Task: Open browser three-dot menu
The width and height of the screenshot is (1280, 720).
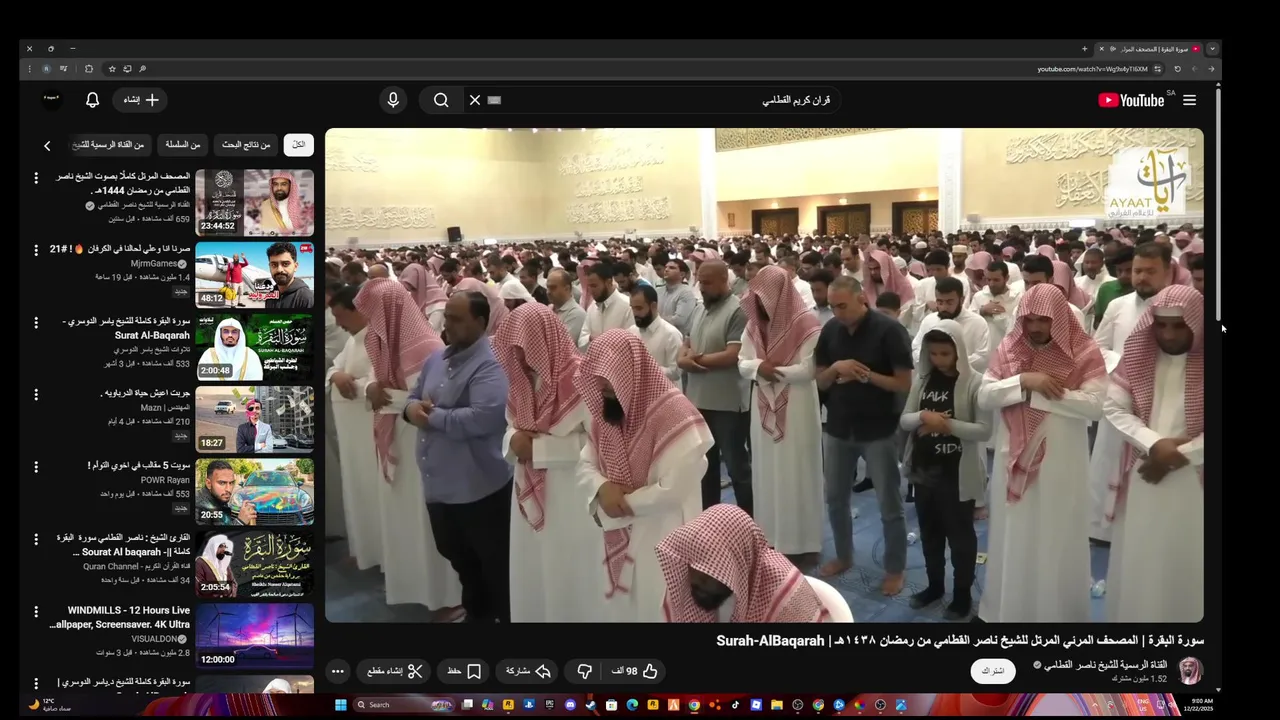Action: coord(30,69)
